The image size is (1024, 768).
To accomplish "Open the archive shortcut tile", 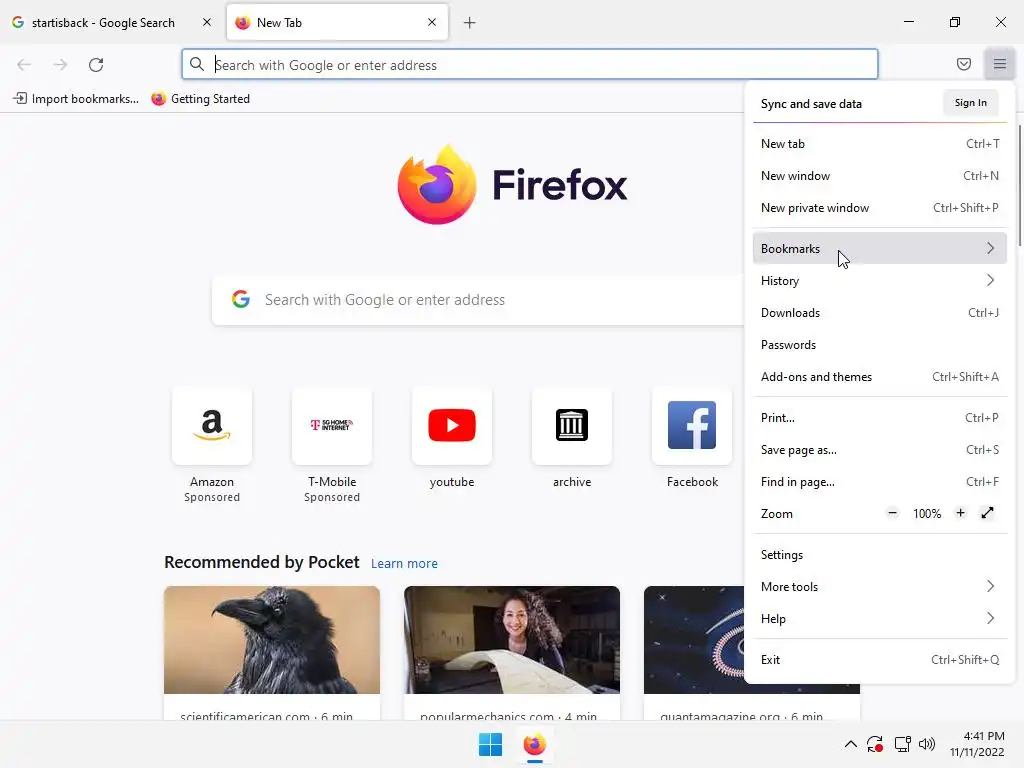I will (572, 426).
